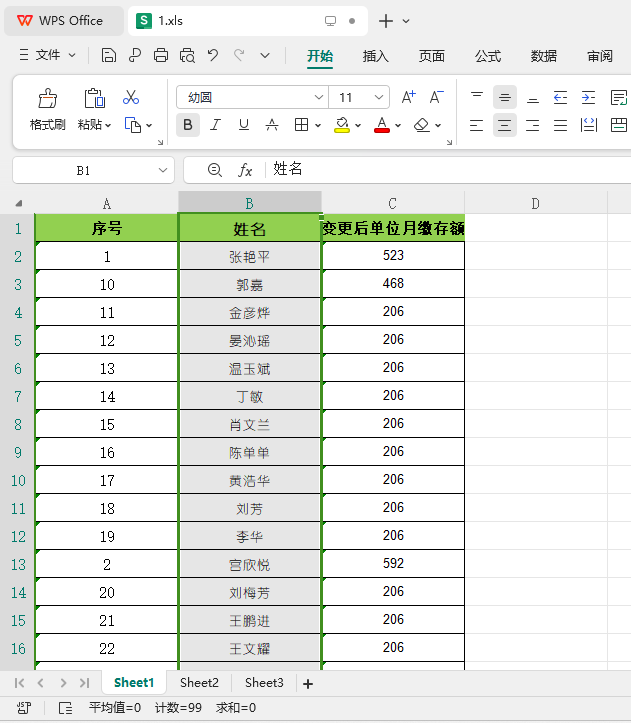Click the fx insert function icon
This screenshot has height=723, width=631.
[245, 170]
